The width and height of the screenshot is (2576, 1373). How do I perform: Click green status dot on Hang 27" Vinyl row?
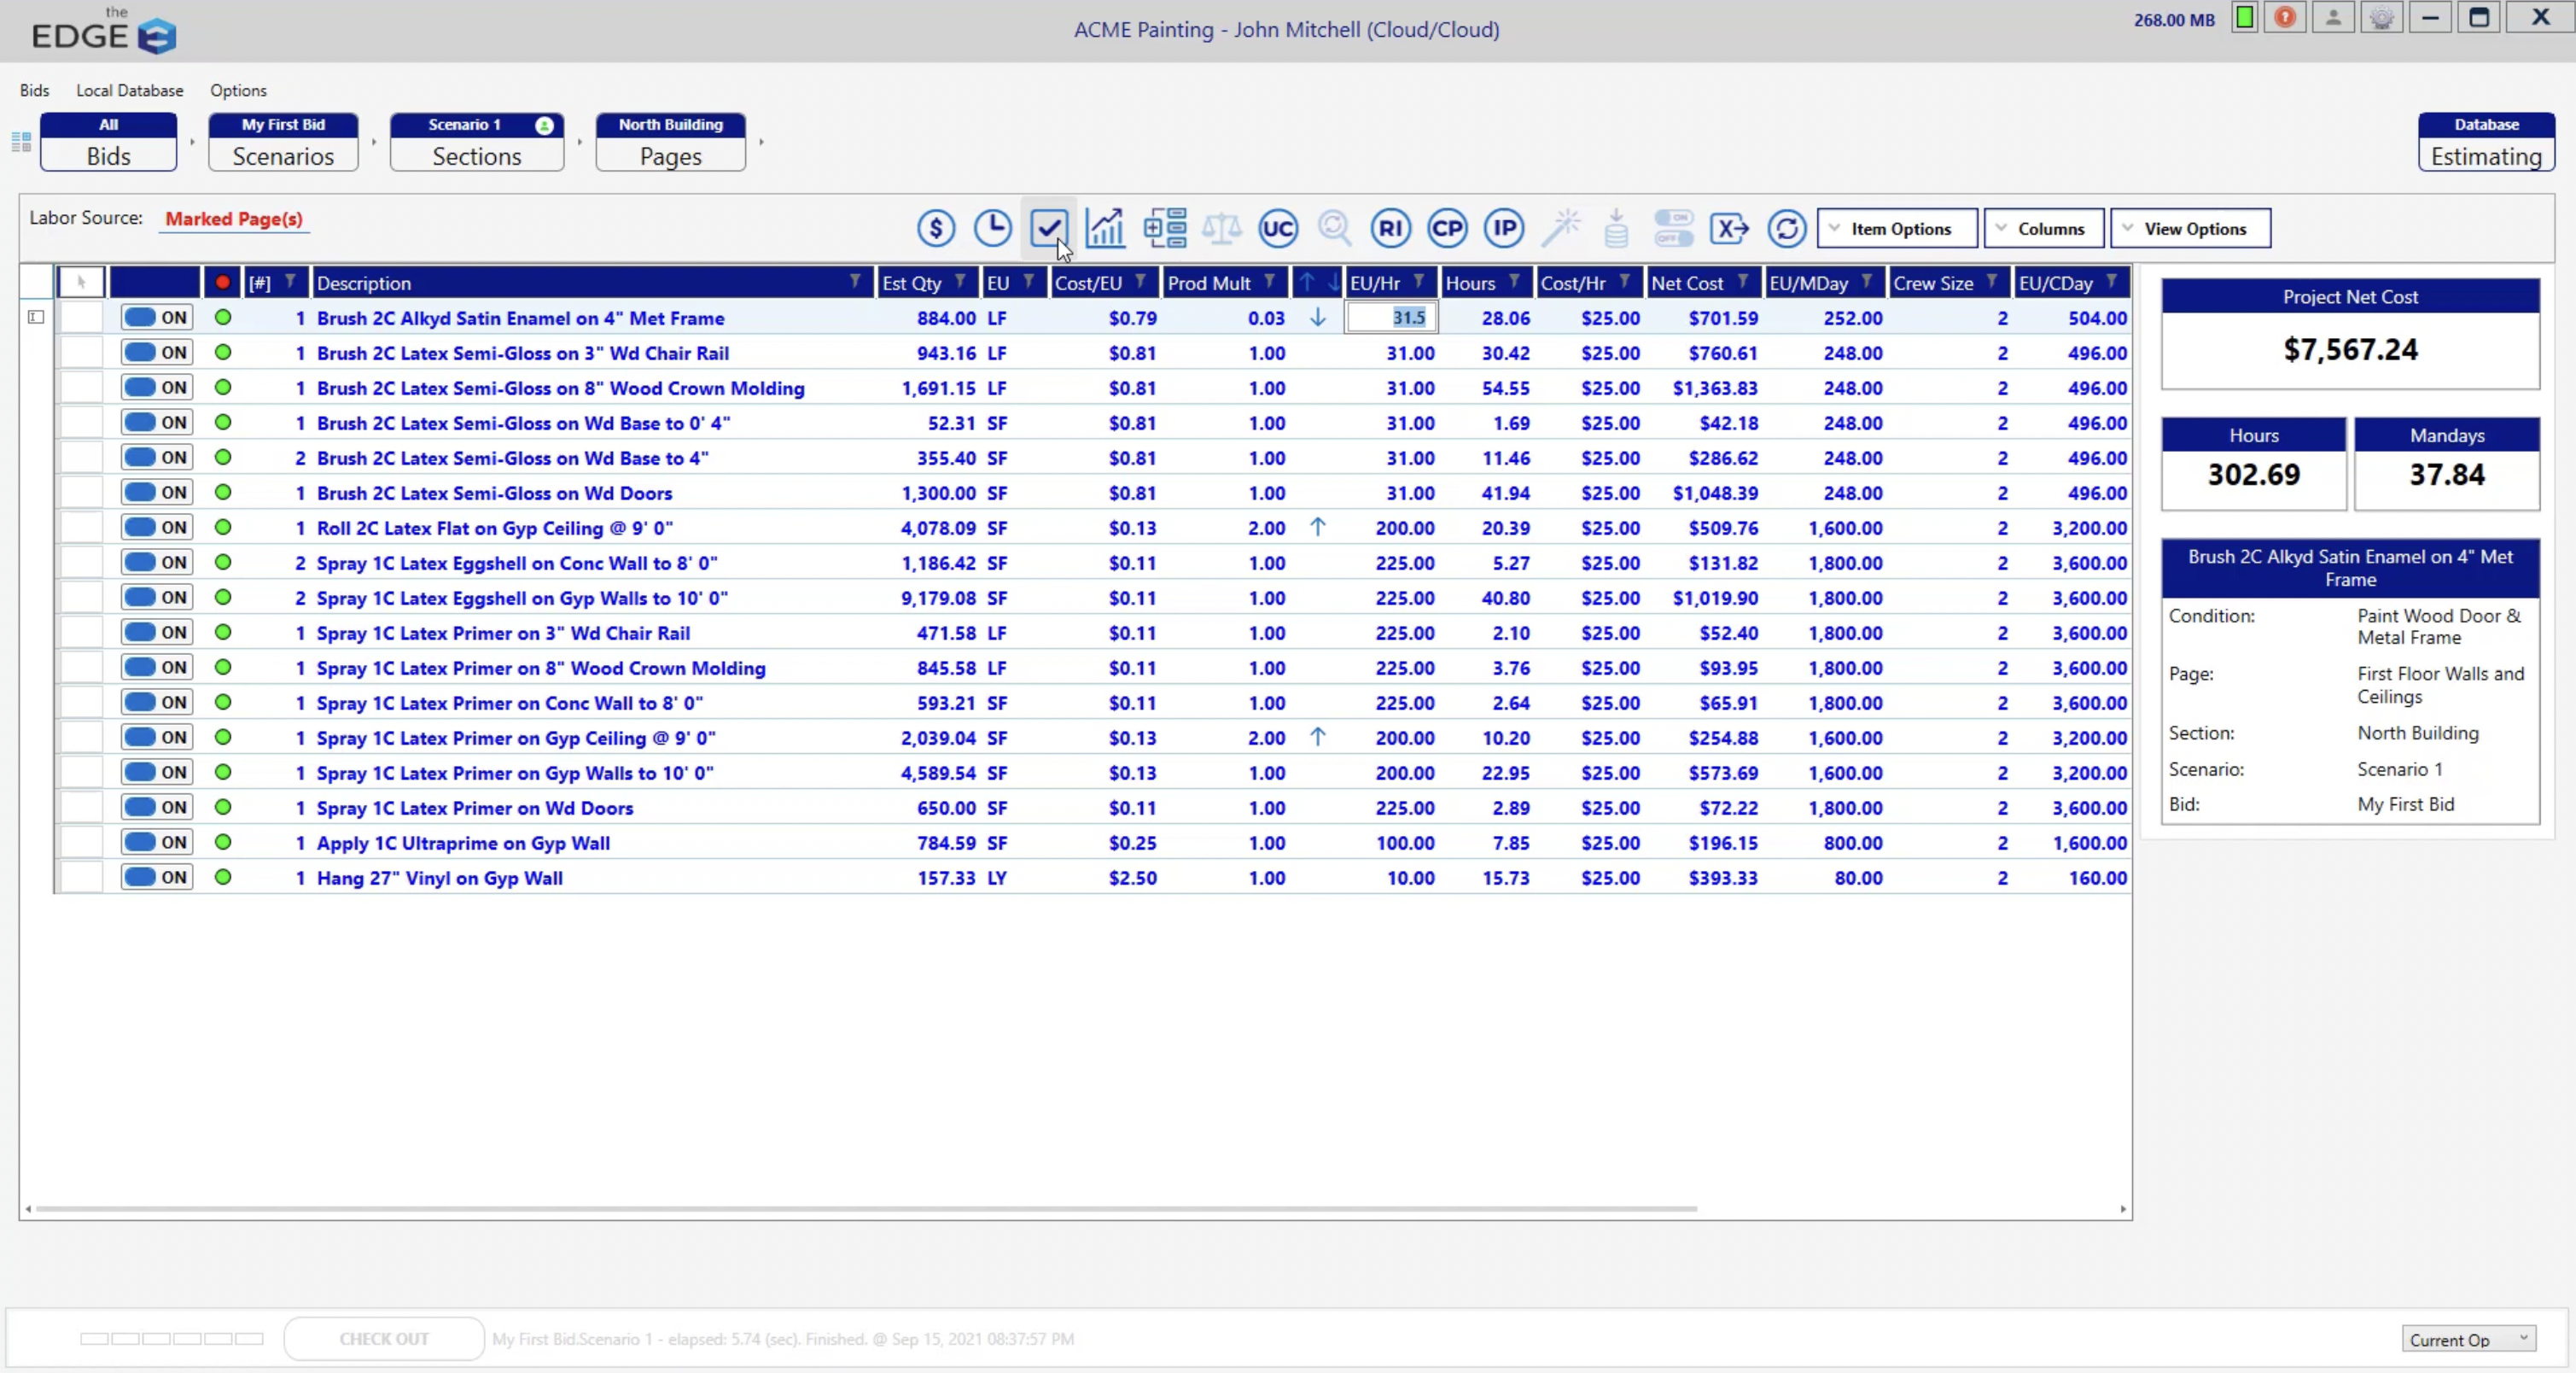pyautogui.click(x=223, y=877)
